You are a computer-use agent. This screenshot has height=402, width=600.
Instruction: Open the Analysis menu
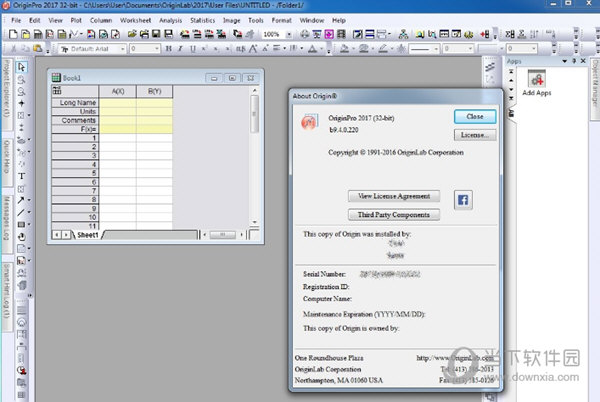click(168, 19)
